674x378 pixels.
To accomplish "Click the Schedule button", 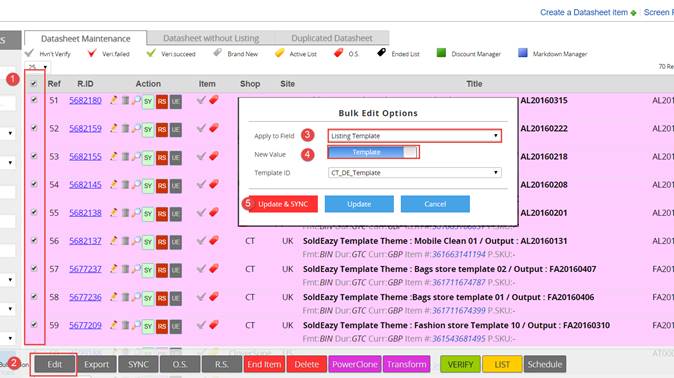I will [x=545, y=364].
